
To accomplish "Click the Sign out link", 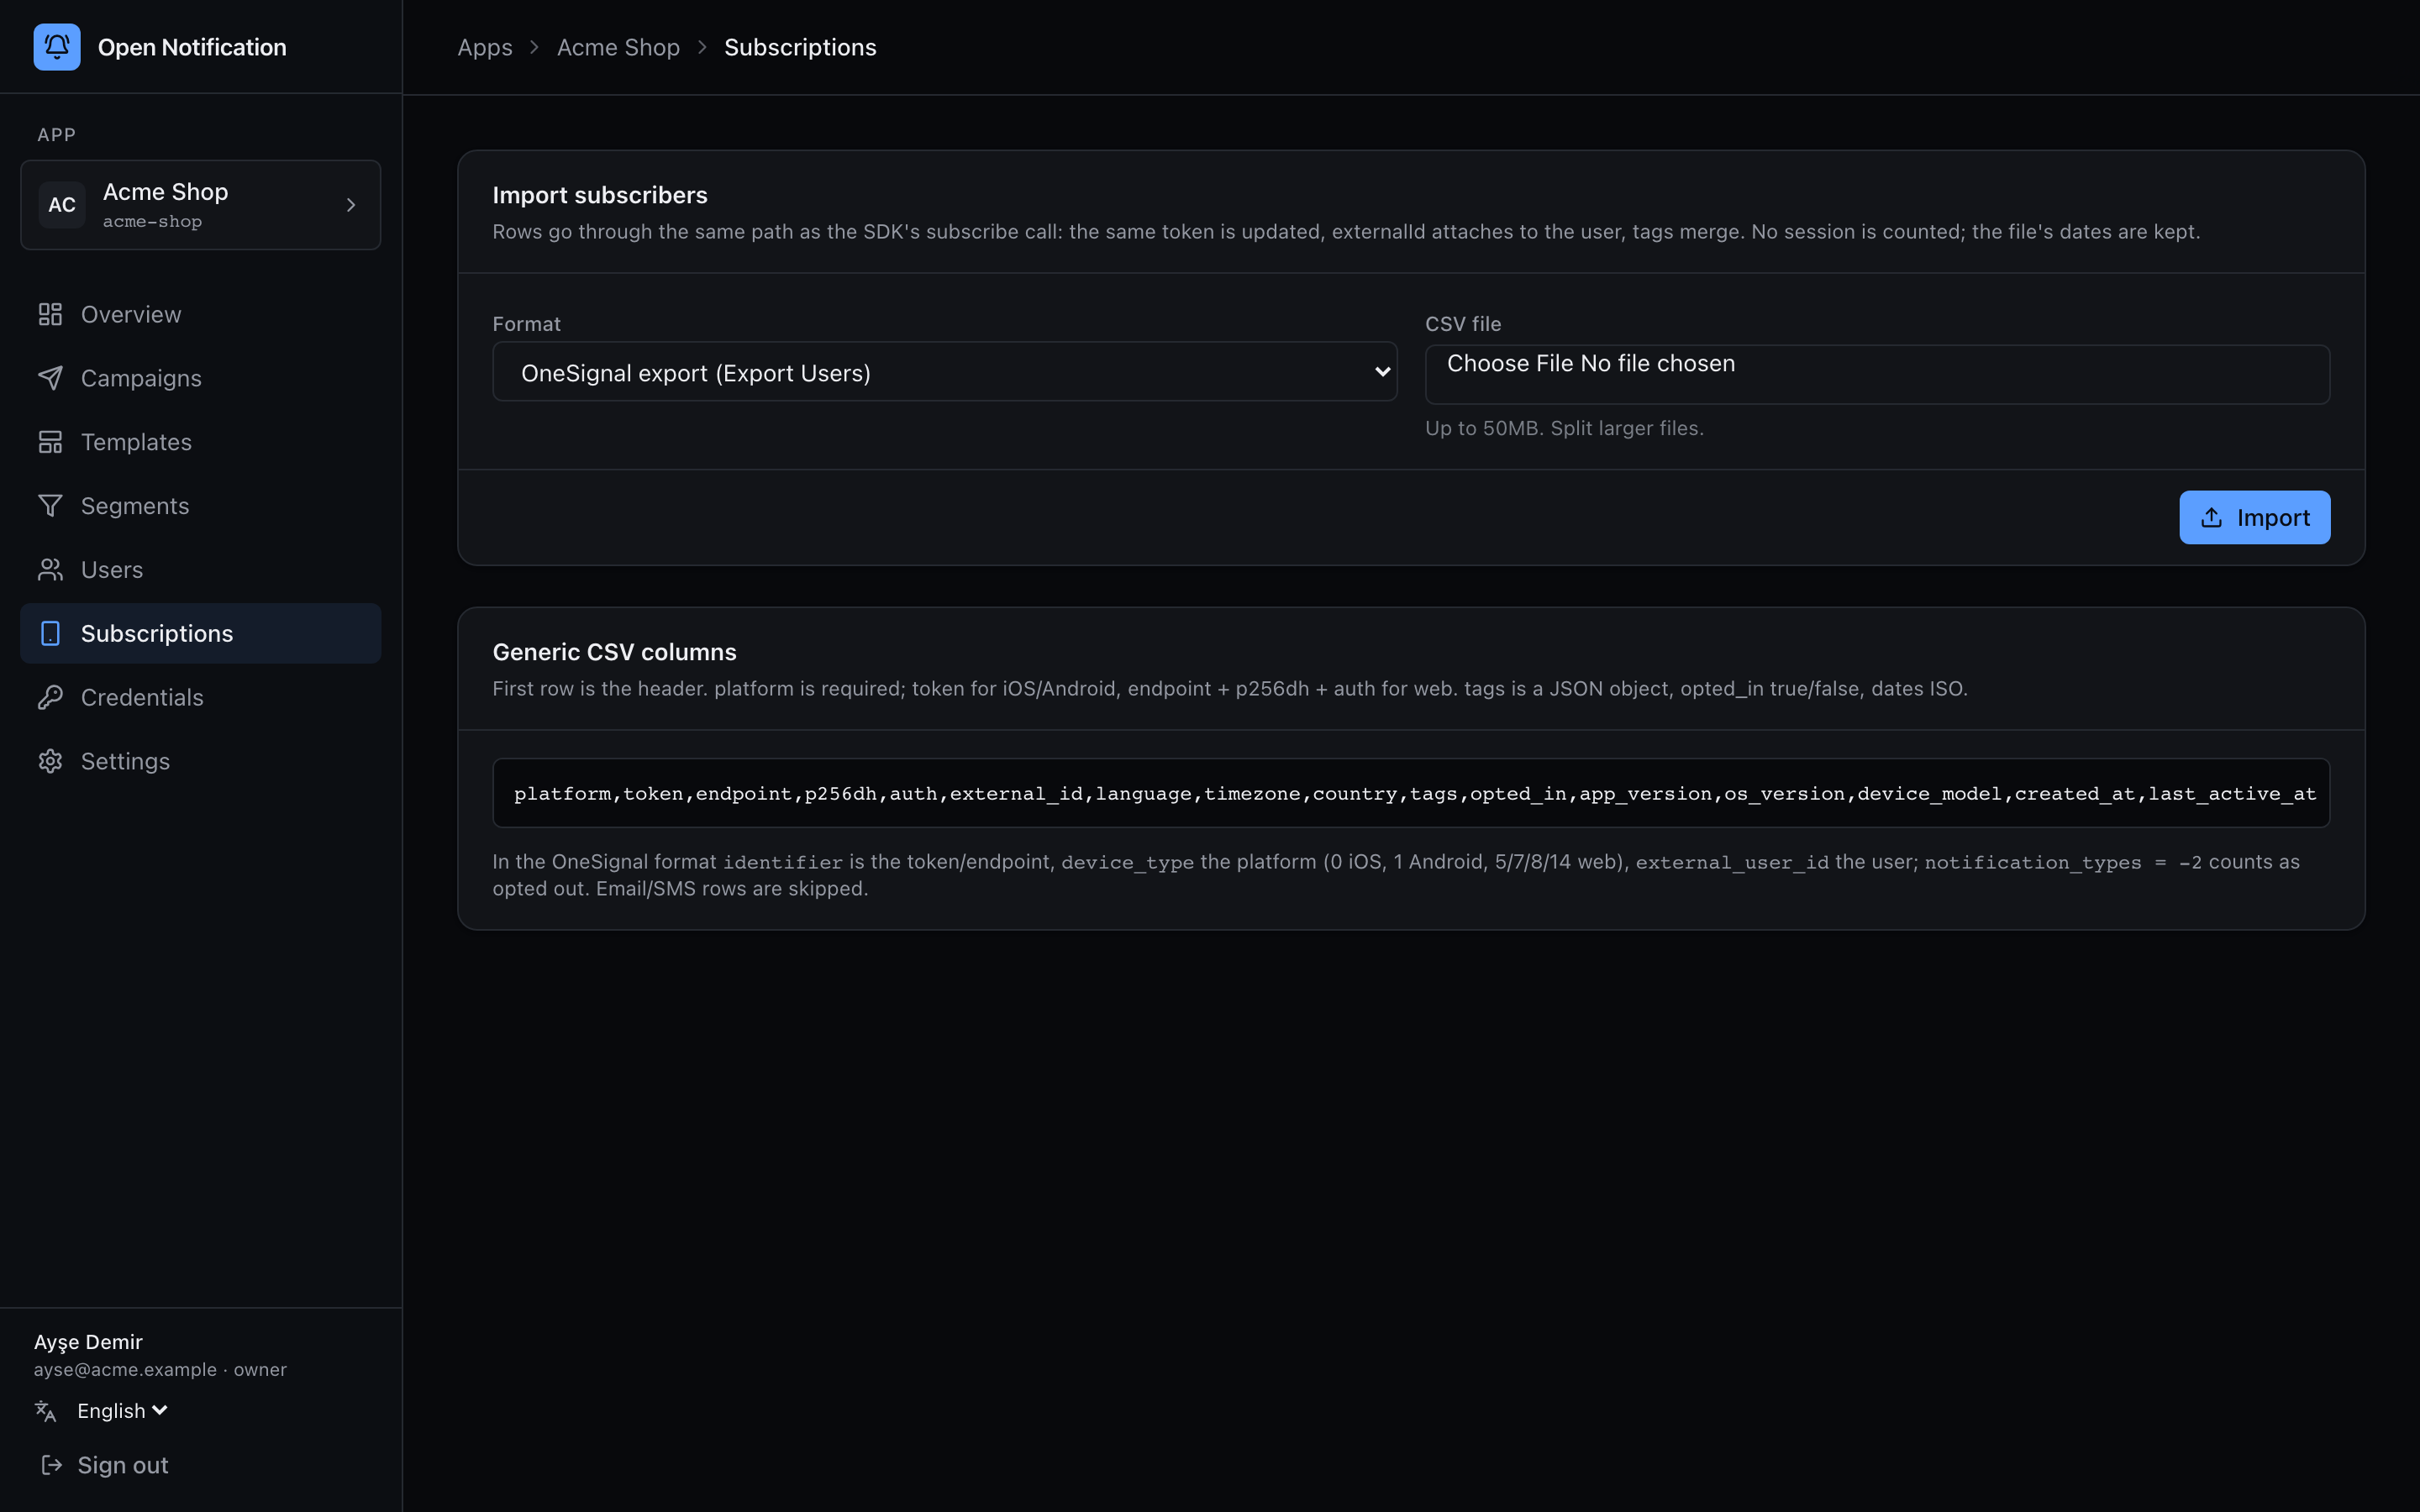I will (104, 1465).
